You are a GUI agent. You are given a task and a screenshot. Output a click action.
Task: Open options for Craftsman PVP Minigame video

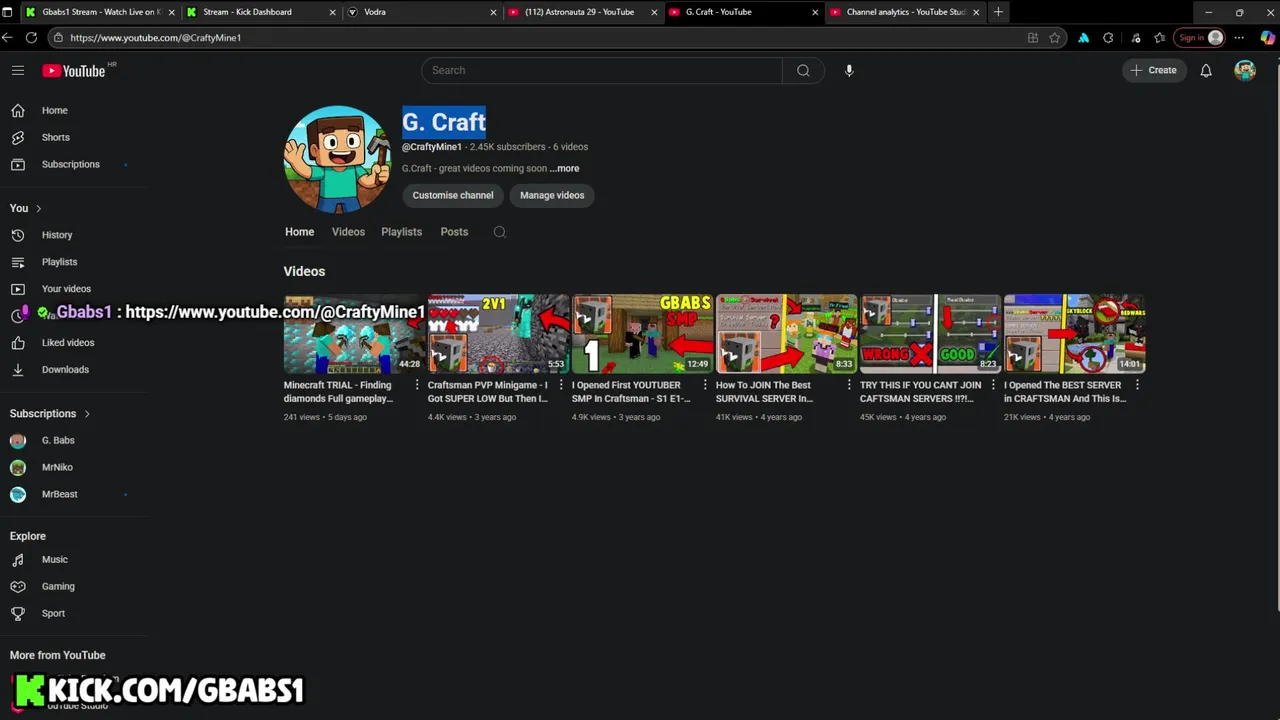[561, 385]
